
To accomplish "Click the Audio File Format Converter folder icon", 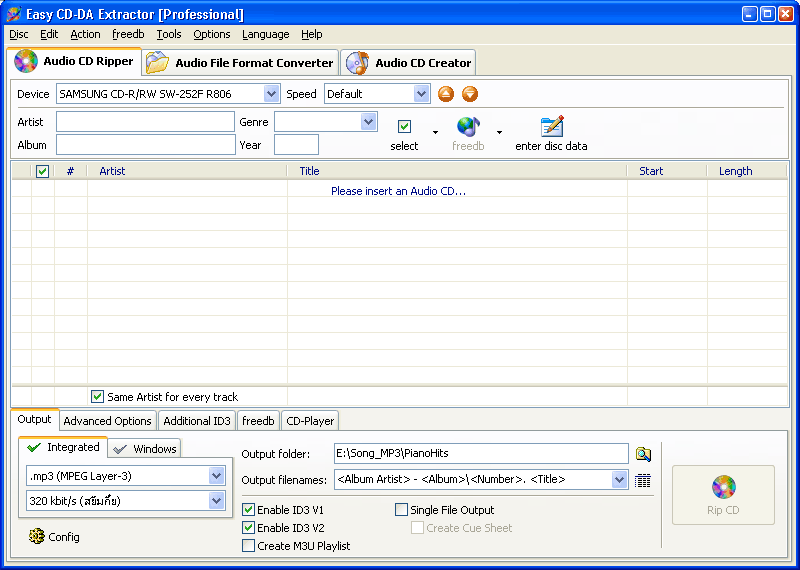I will (x=157, y=63).
